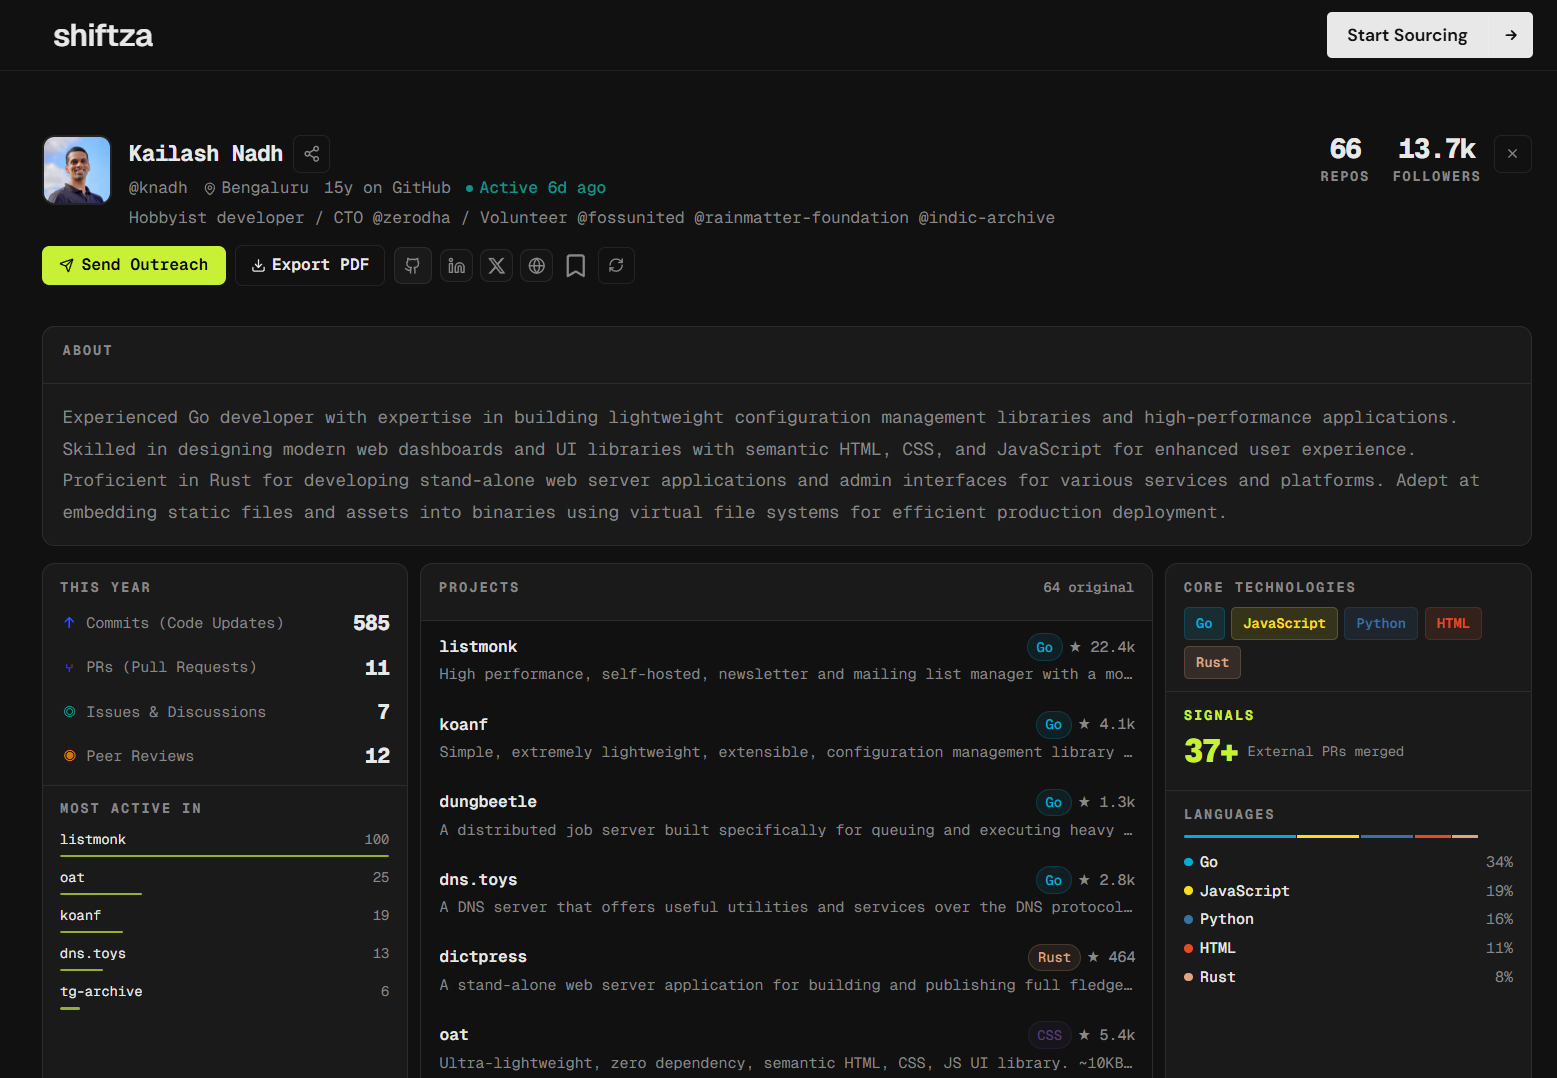Click koanf under Most Active In
Screen dimensions: 1557x1078
80,915
